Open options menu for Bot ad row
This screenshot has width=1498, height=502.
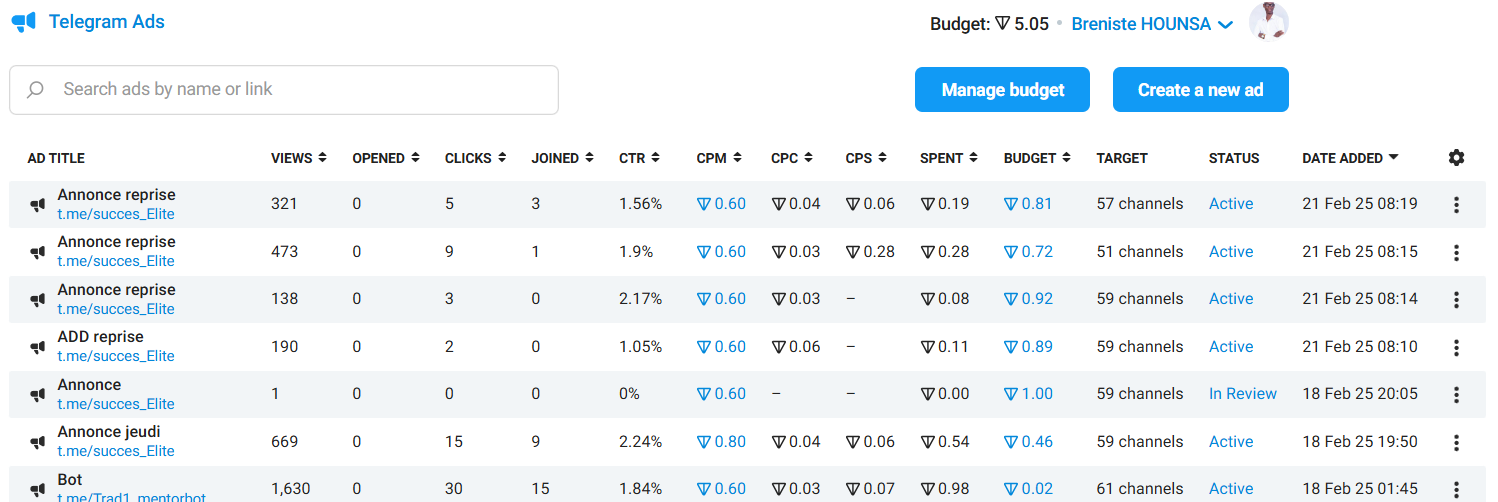pos(1456,489)
